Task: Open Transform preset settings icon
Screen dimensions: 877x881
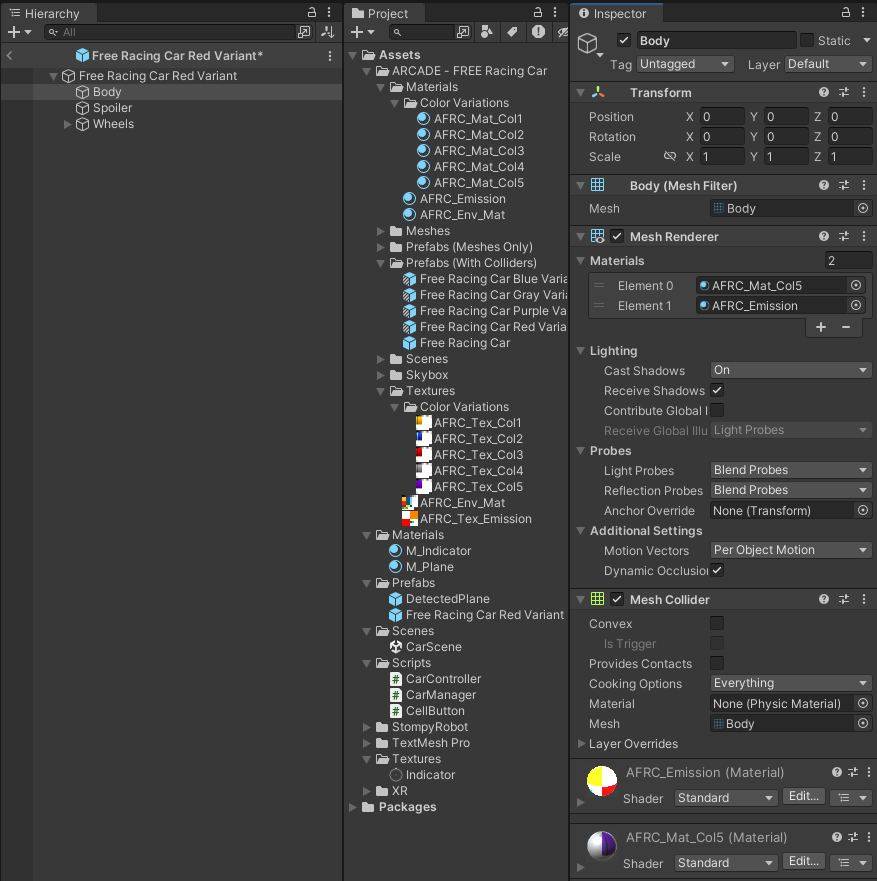Action: pyautogui.click(x=844, y=92)
